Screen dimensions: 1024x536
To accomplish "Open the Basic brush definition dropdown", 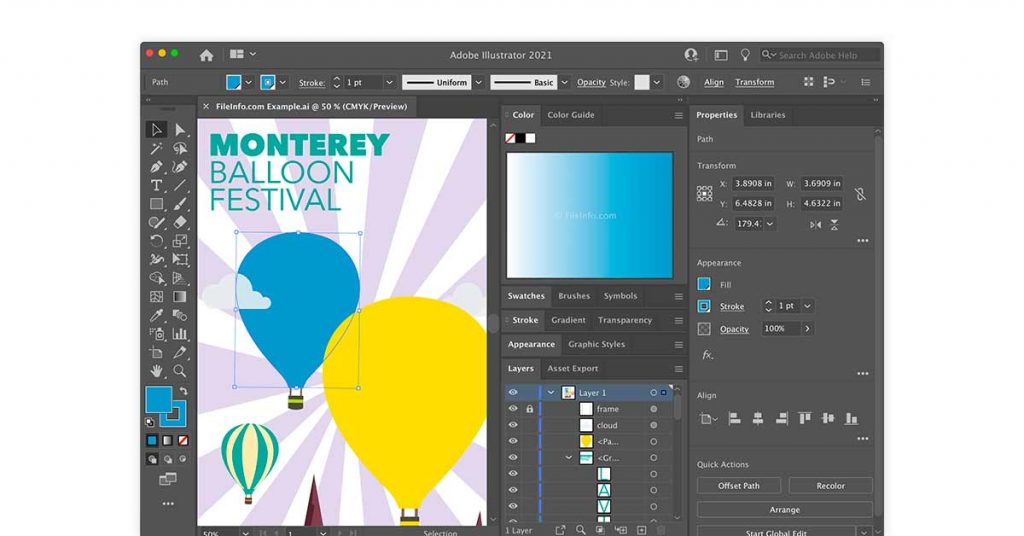I will [565, 82].
